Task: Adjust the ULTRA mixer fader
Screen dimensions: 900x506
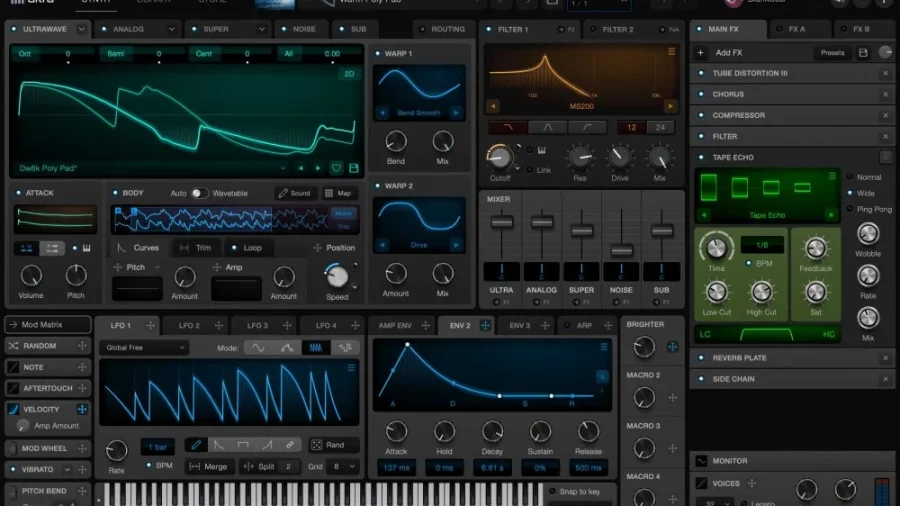Action: (x=502, y=222)
